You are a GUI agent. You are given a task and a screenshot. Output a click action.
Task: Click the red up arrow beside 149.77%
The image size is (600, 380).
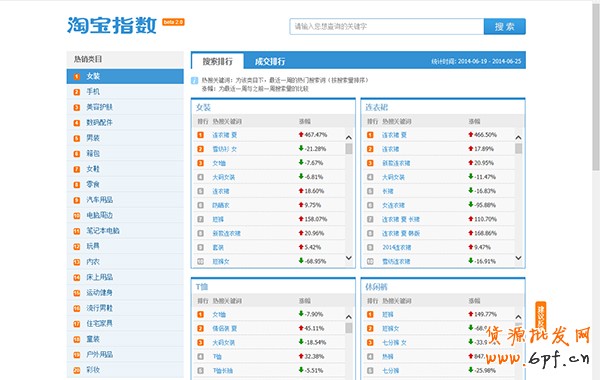[x=471, y=314]
